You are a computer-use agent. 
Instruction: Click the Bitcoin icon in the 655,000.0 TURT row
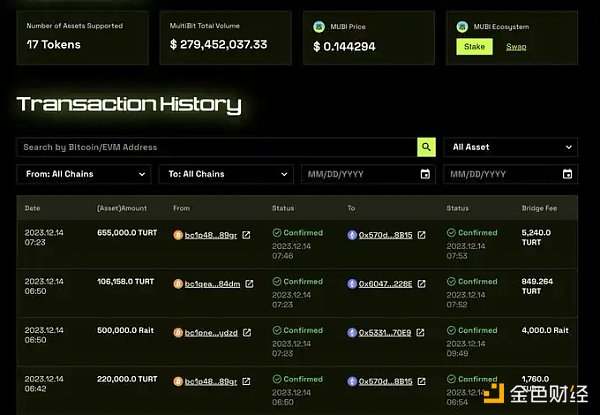[x=178, y=235]
